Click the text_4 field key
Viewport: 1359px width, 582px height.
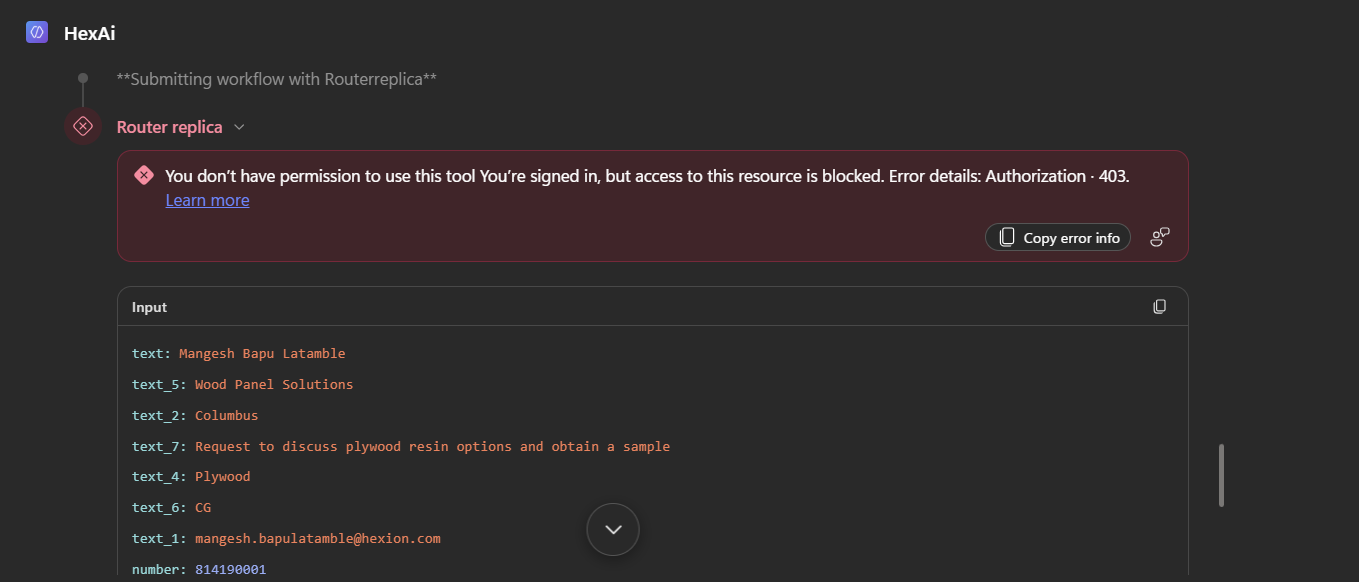click(x=159, y=476)
